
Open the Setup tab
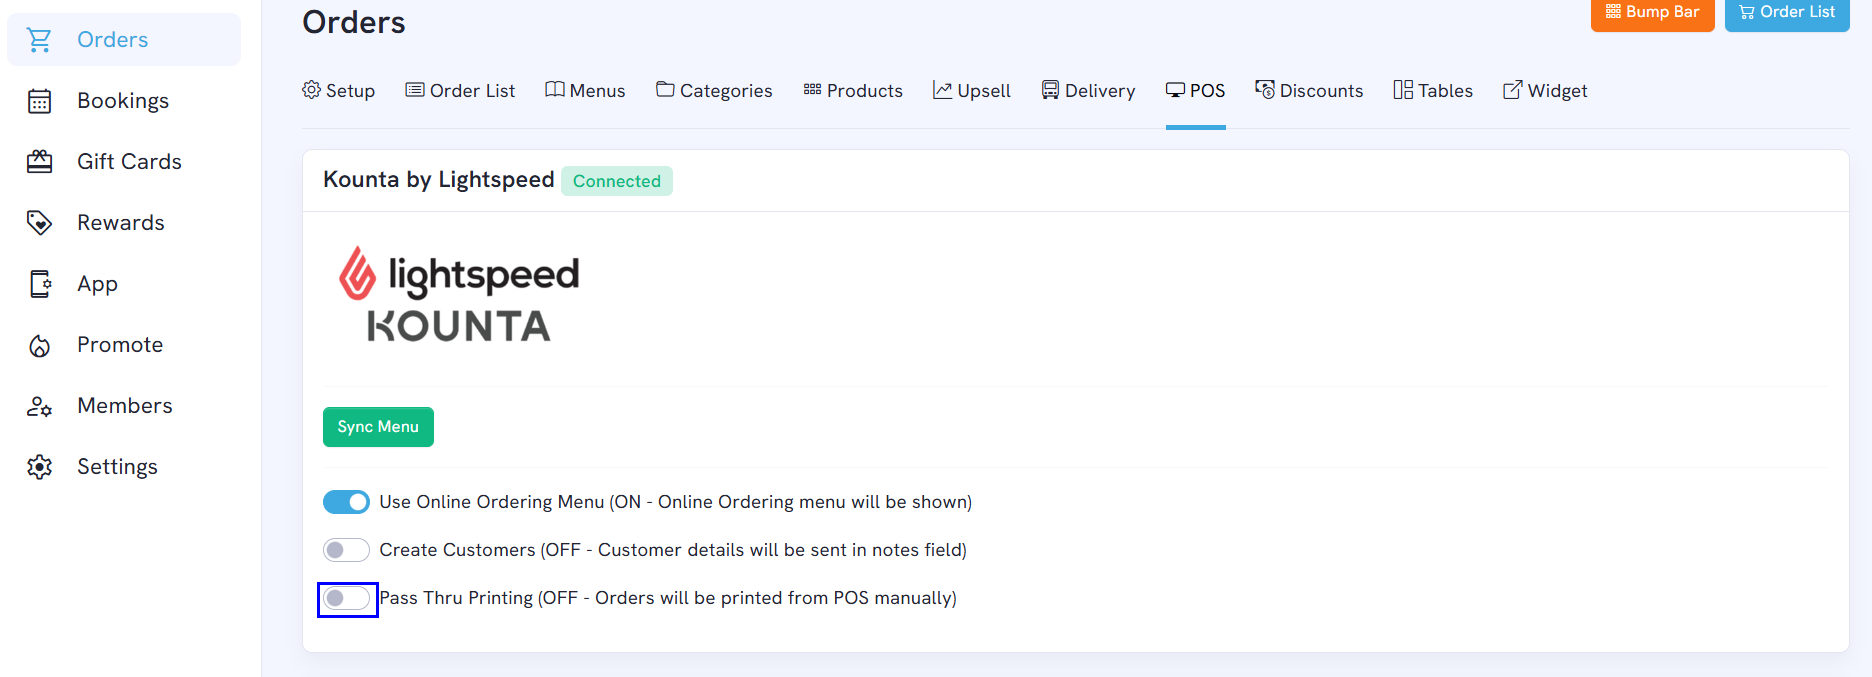pyautogui.click(x=339, y=91)
